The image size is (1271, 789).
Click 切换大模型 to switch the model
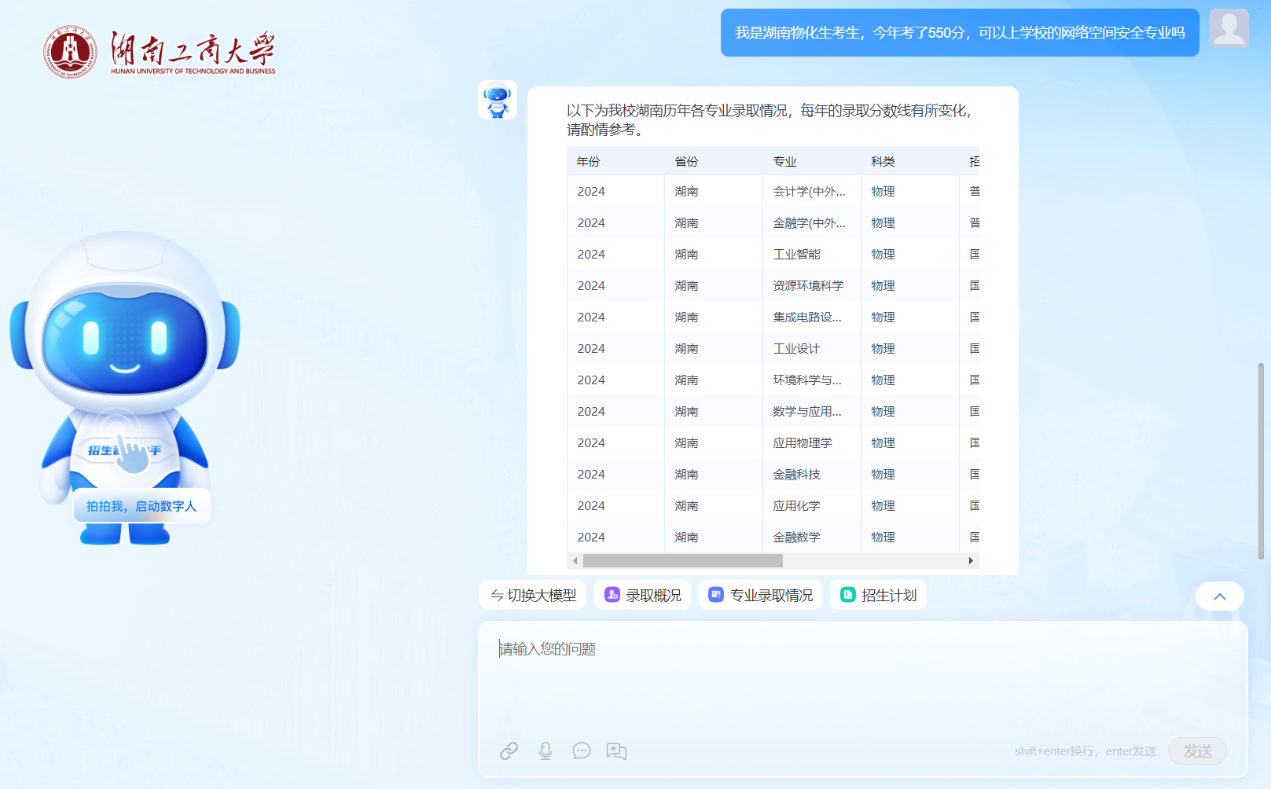click(532, 595)
